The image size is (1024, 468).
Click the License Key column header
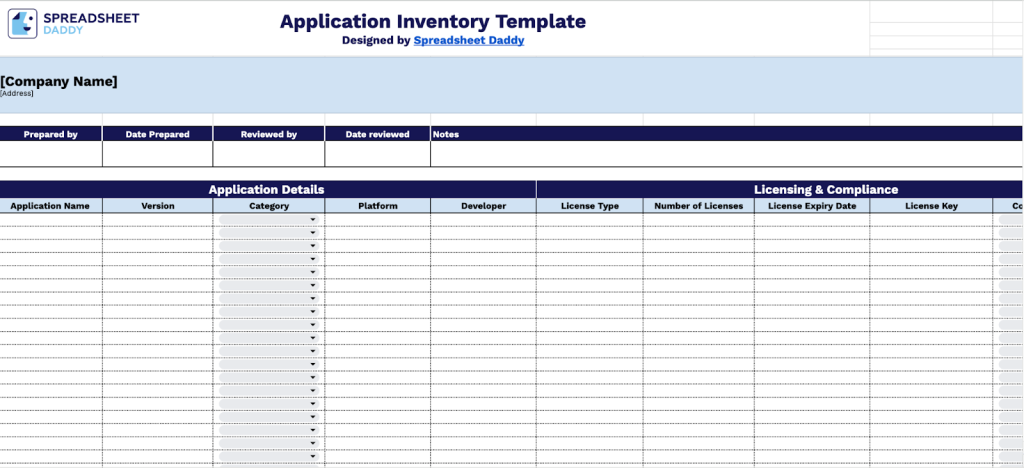coord(931,206)
